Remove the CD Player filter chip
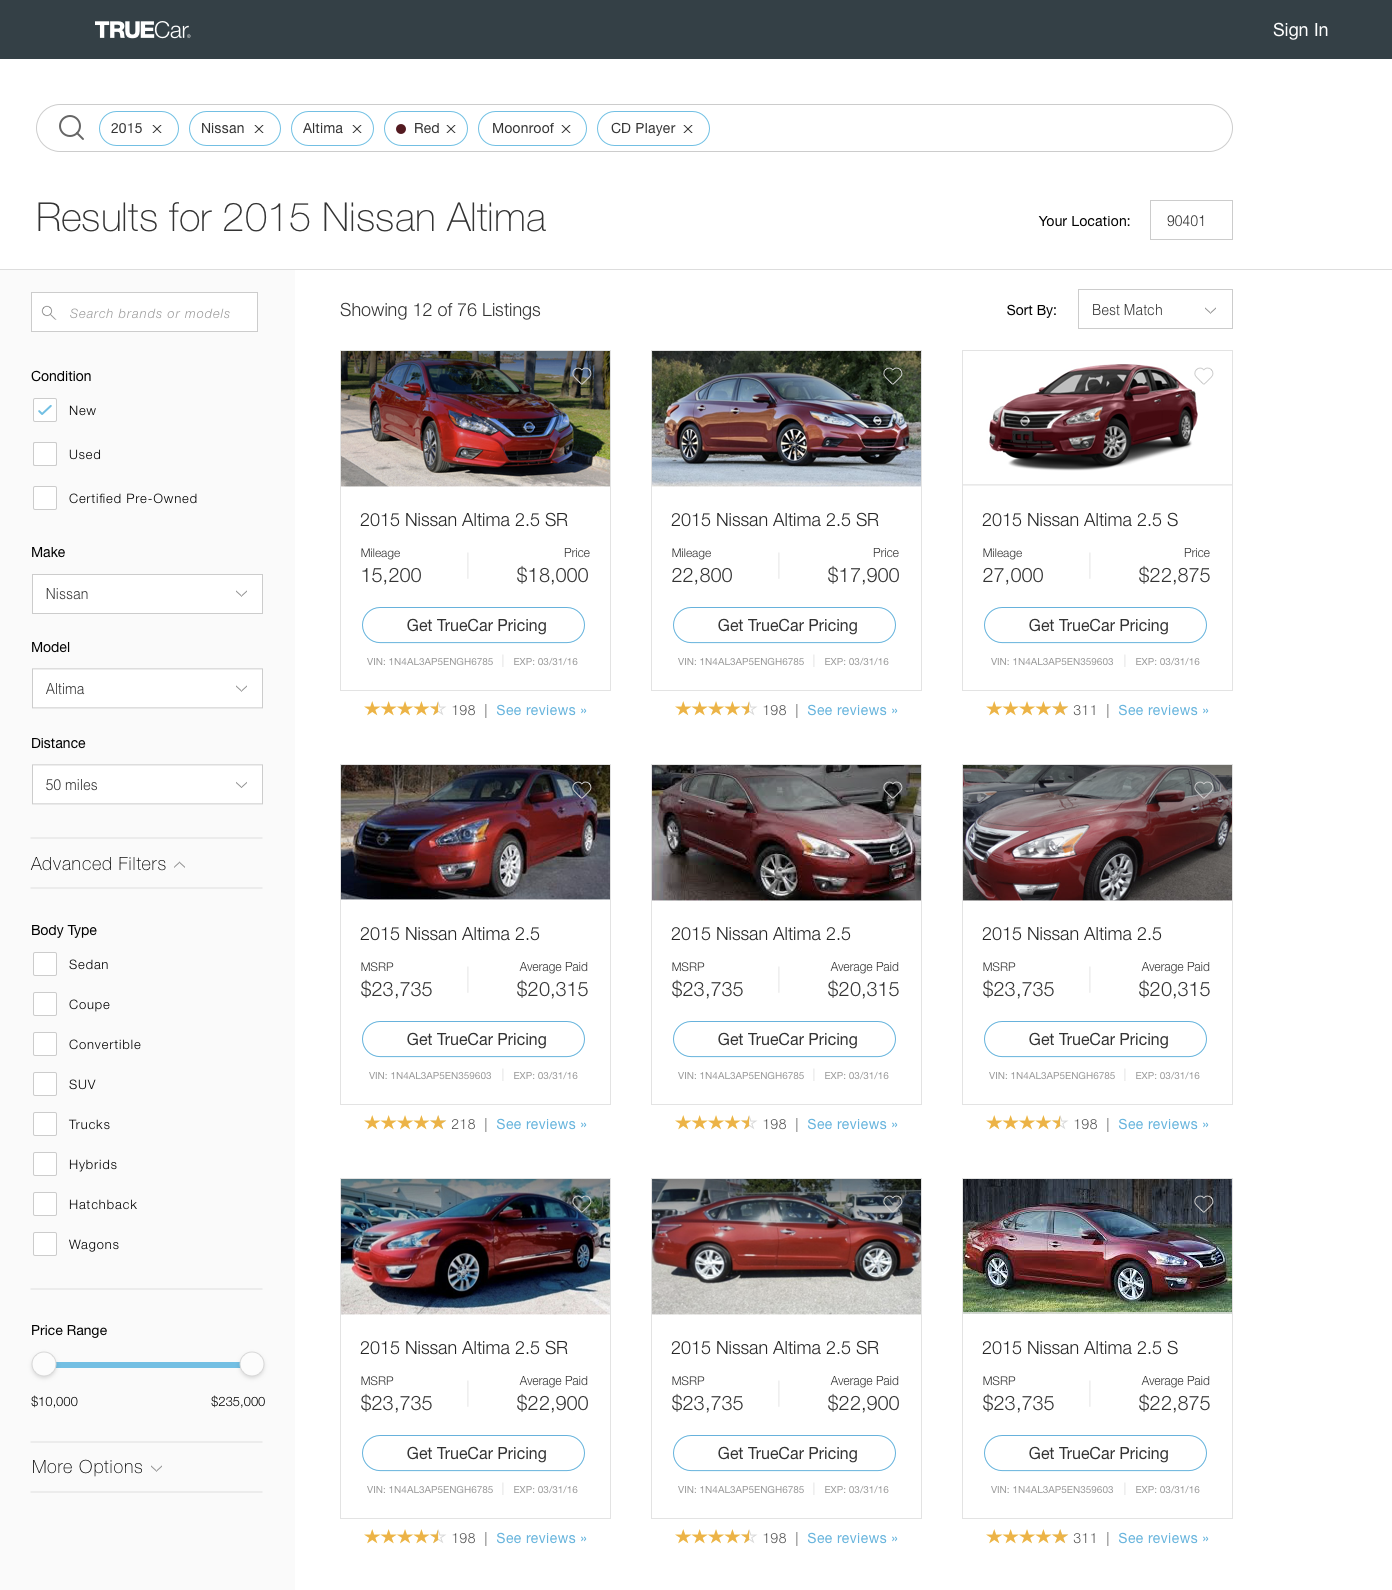This screenshot has height=1590, width=1392. (688, 129)
